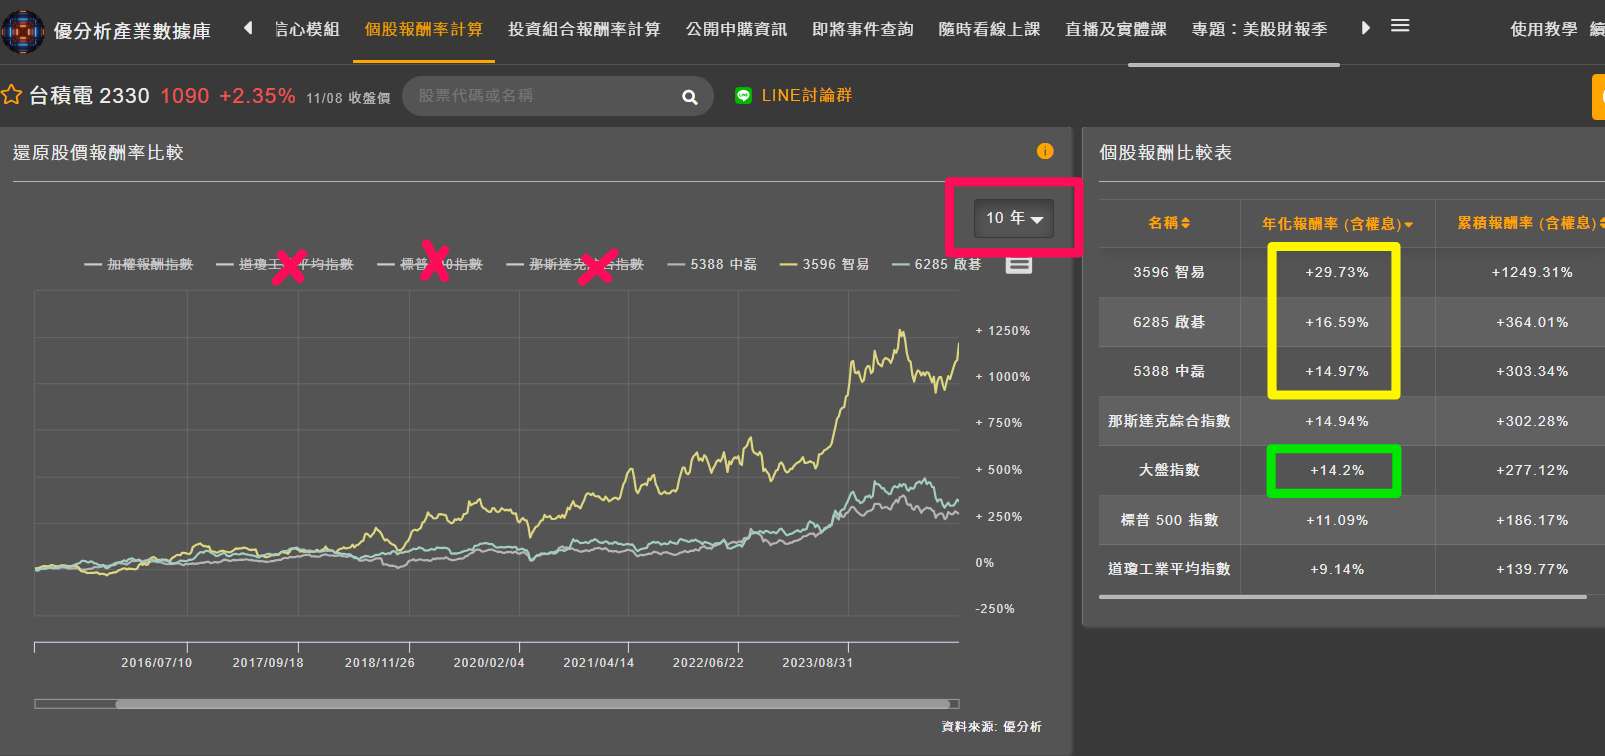Open 直播及實體課 tab
1605x756 pixels.
pyautogui.click(x=1115, y=29)
